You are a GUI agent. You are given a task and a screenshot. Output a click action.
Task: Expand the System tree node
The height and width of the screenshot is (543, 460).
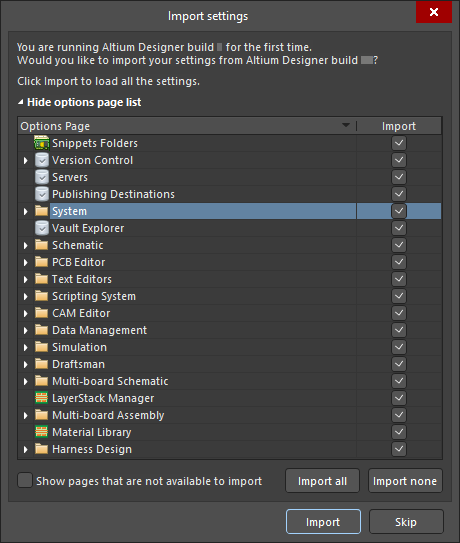click(25, 211)
